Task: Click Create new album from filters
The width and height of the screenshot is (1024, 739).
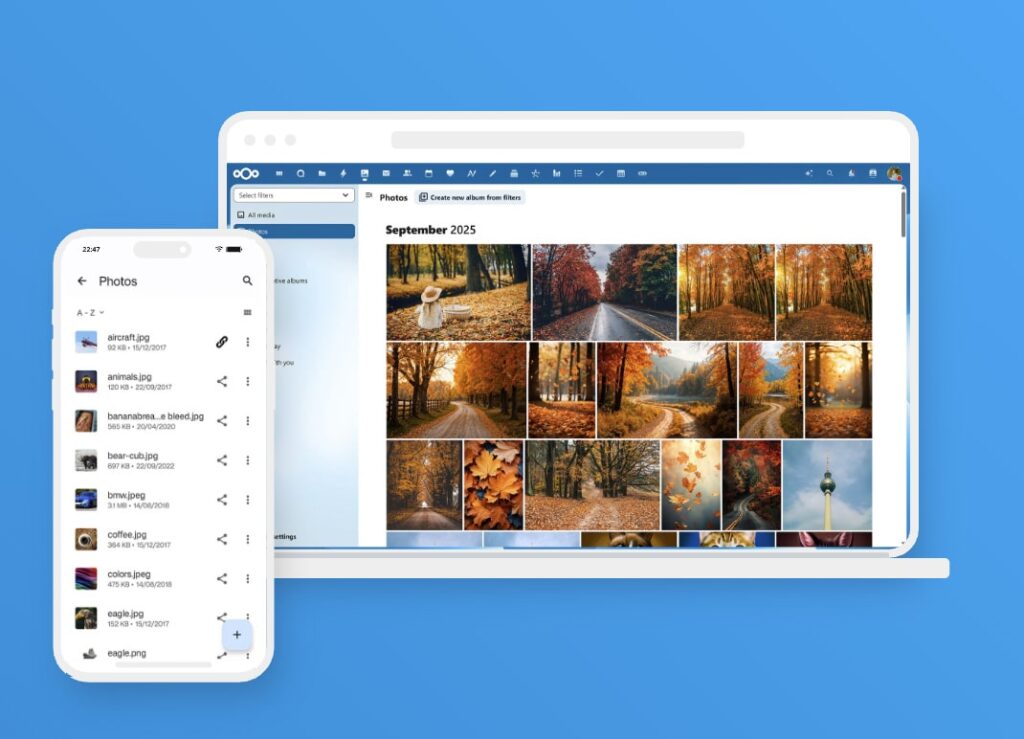Action: 470,198
